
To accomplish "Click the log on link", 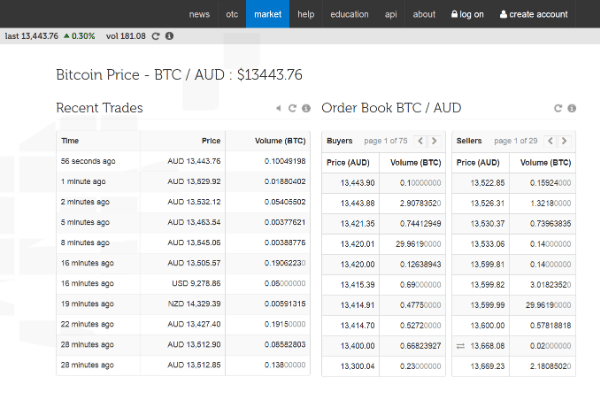I will pyautogui.click(x=467, y=14).
